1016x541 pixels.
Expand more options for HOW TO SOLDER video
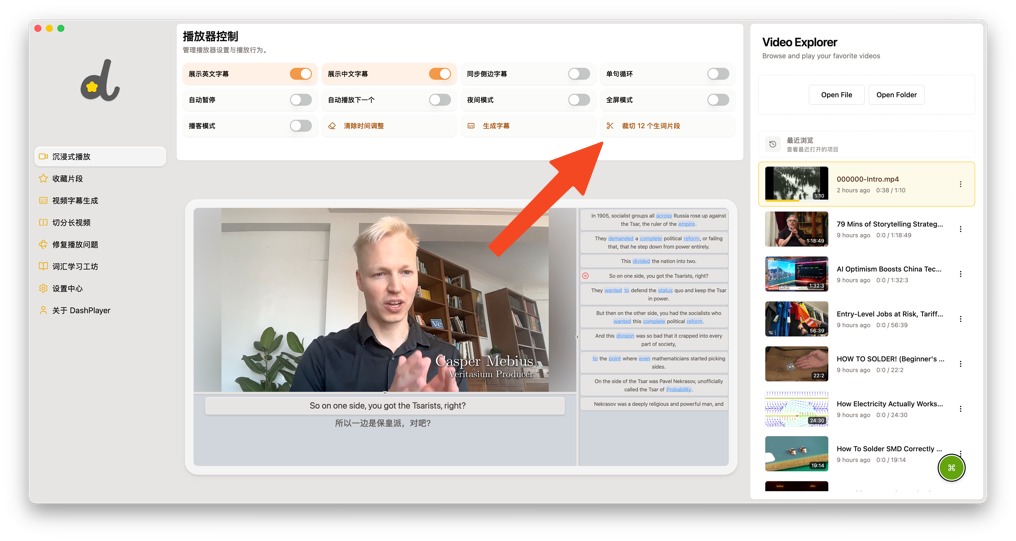click(960, 364)
